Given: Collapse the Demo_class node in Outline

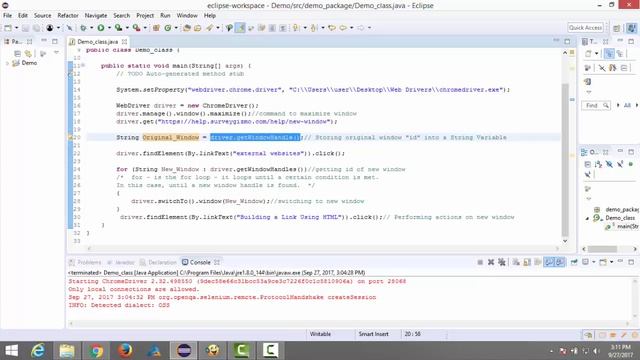Looking at the screenshot, I should (587, 218).
